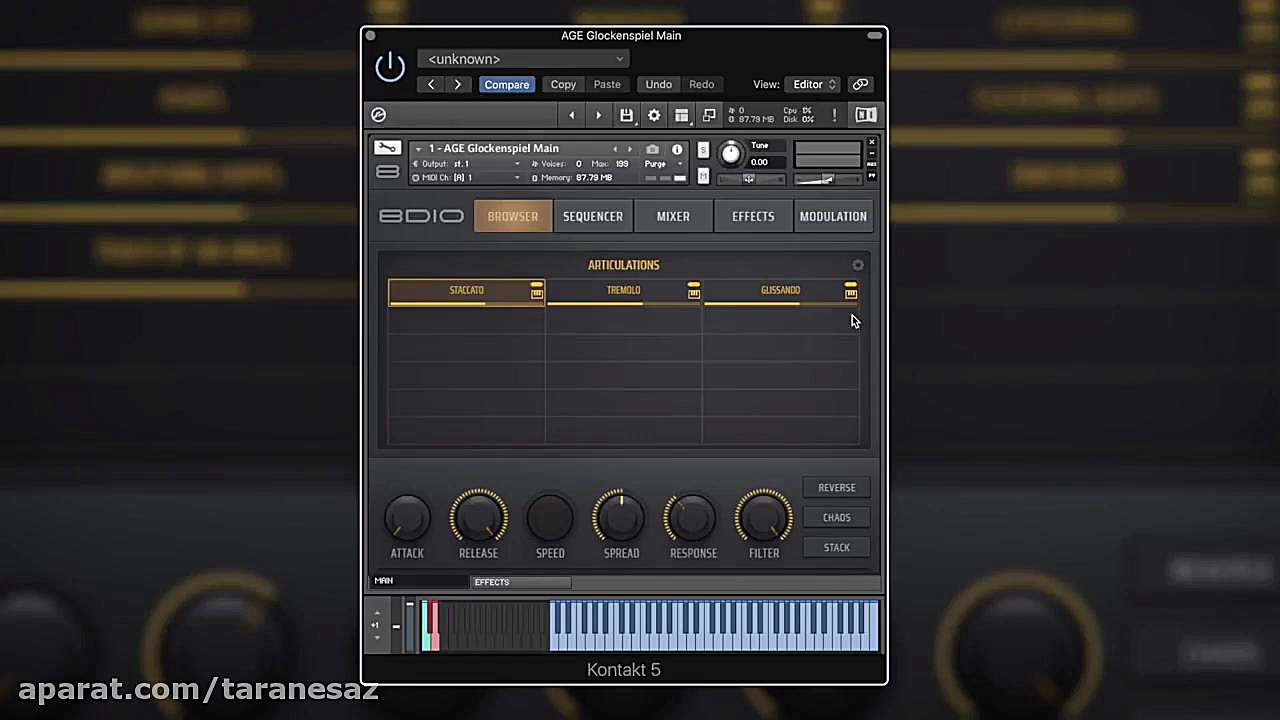Screen dimensions: 1280x720
Task: Click the Tune knob
Action: pos(731,153)
